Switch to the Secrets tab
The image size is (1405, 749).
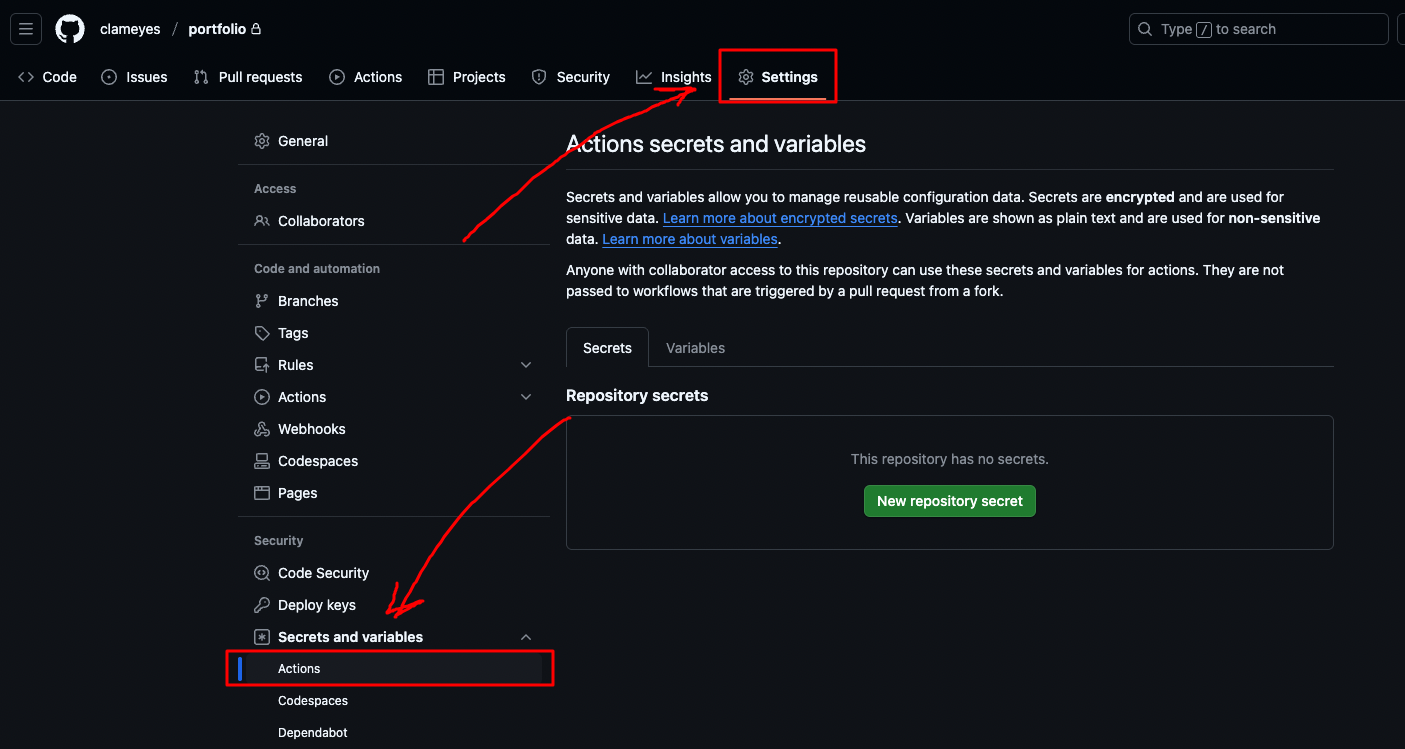(x=607, y=348)
